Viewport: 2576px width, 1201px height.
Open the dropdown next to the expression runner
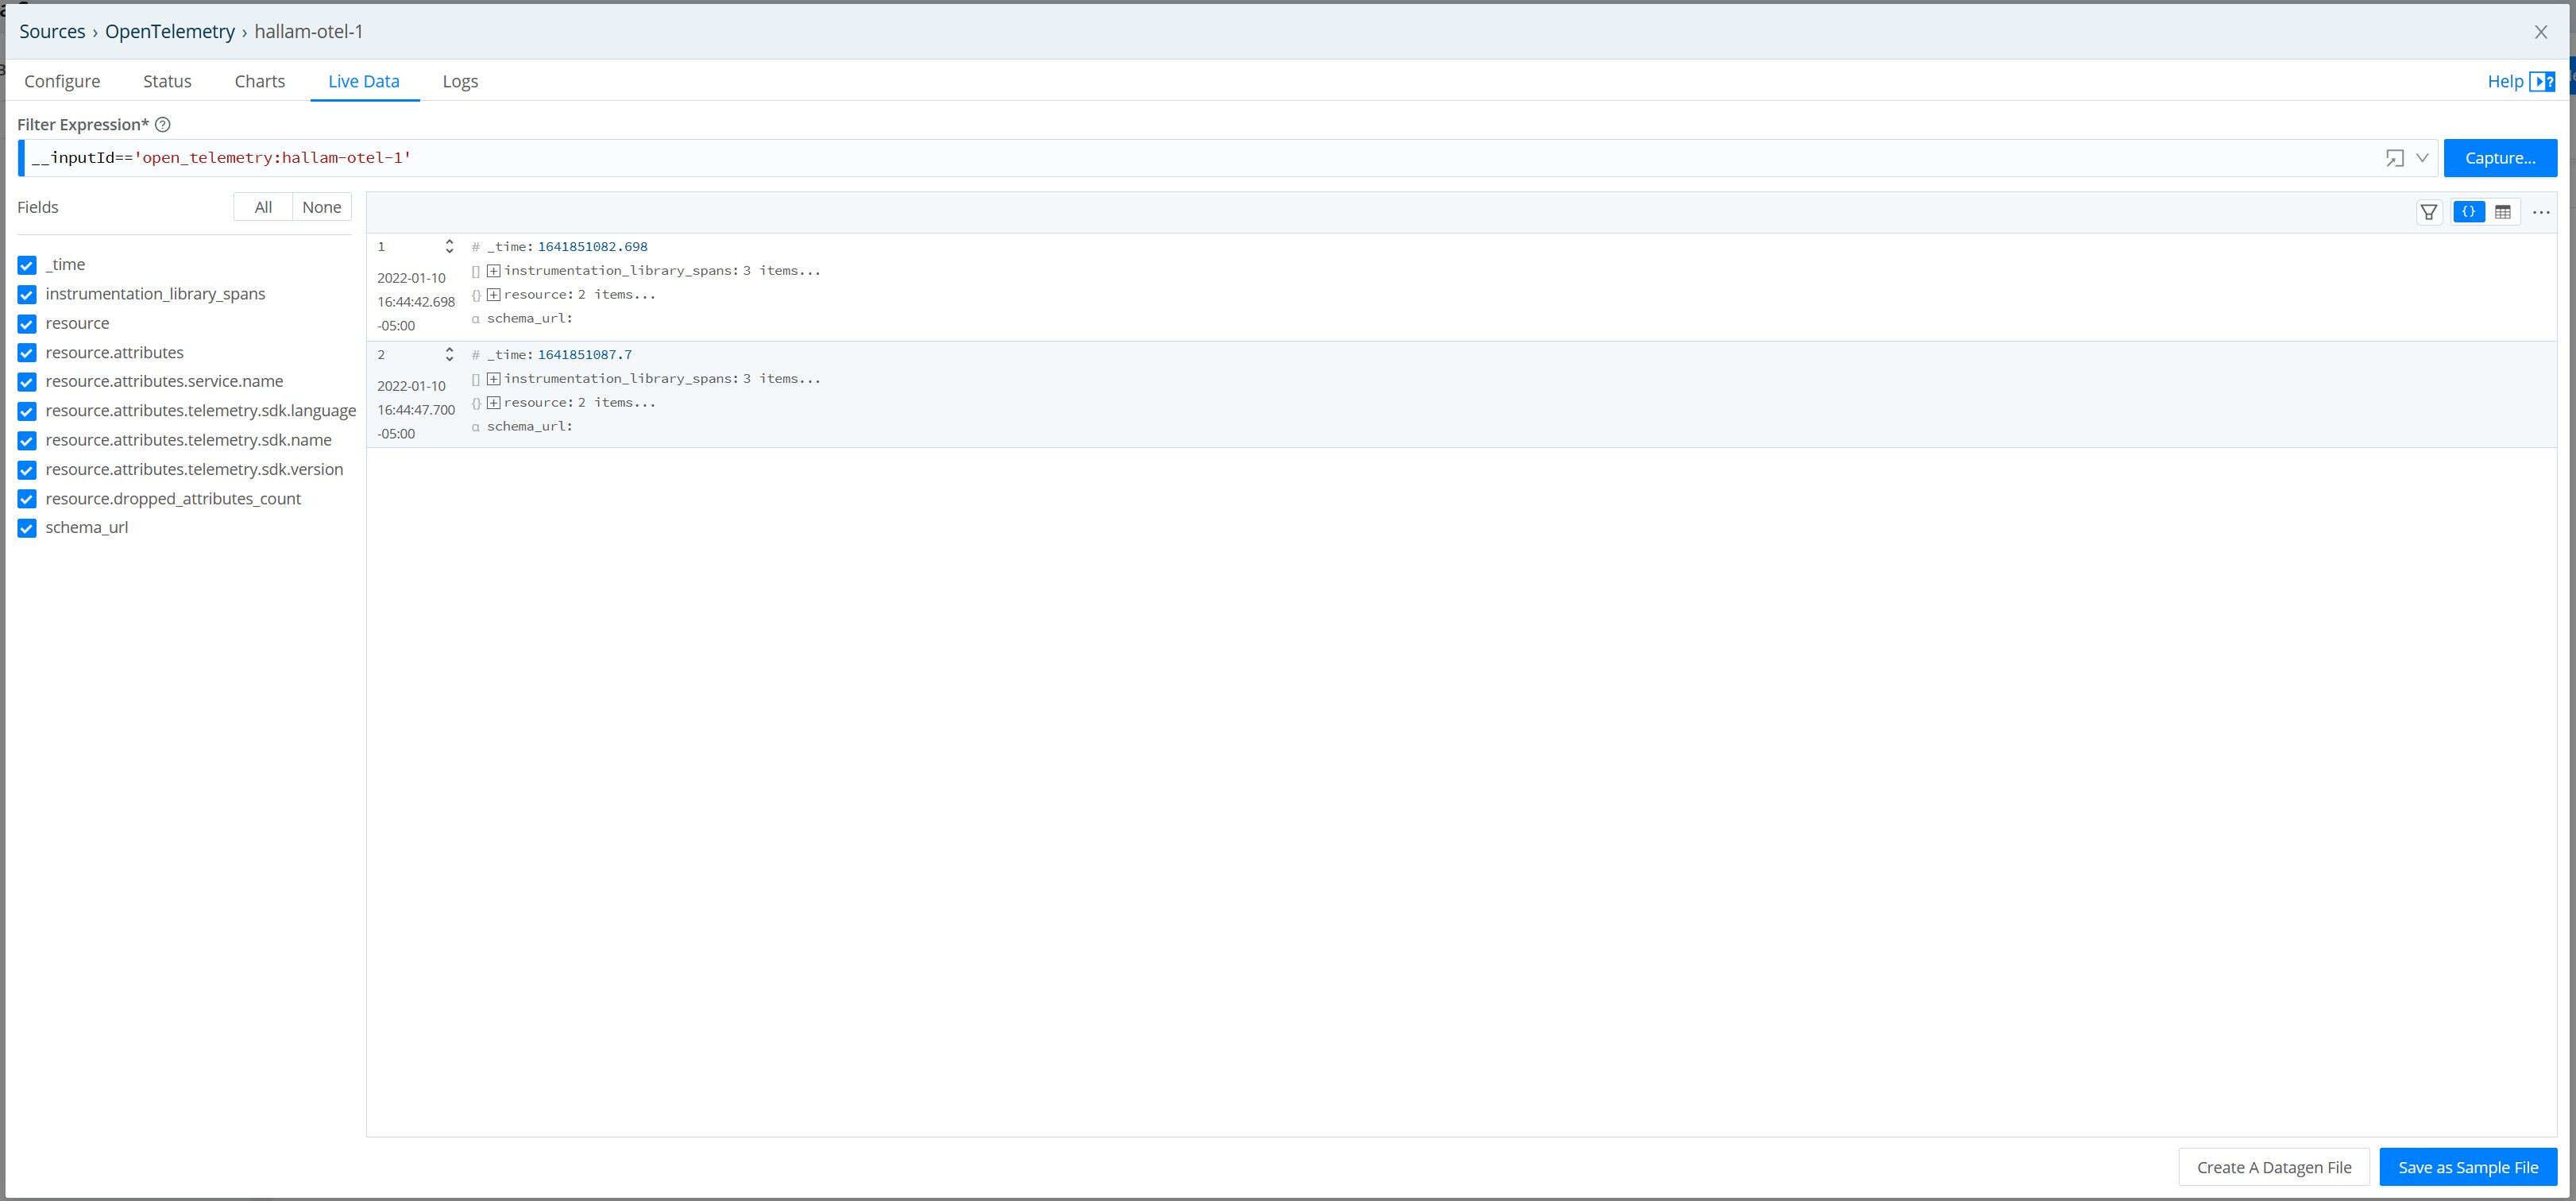pos(2421,158)
